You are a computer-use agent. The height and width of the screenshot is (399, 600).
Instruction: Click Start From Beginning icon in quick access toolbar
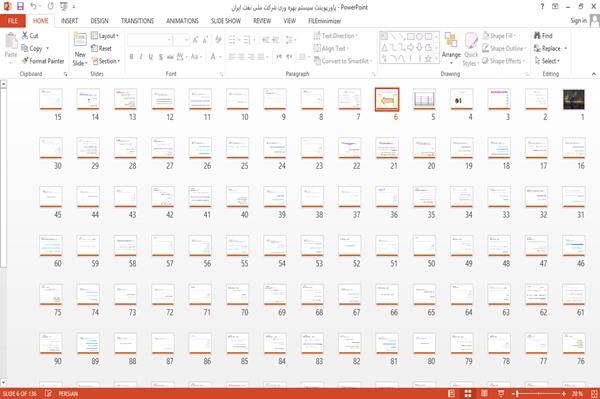tap(64, 7)
